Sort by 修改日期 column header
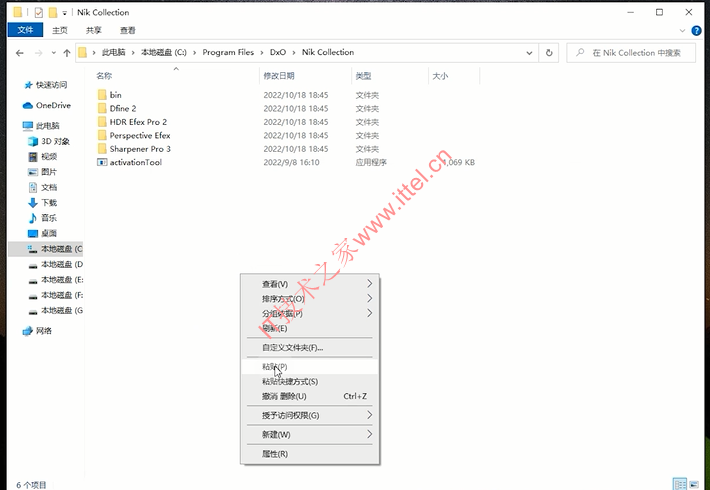Image resolution: width=710 pixels, height=490 pixels. [x=279, y=76]
